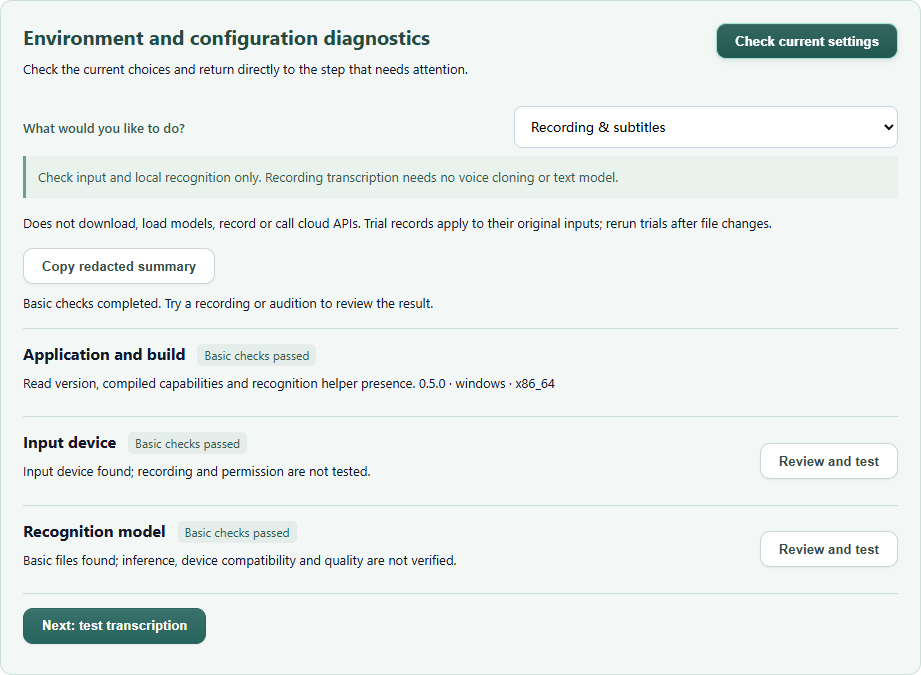Click the Basic checks passed badge for Input device

tap(187, 444)
